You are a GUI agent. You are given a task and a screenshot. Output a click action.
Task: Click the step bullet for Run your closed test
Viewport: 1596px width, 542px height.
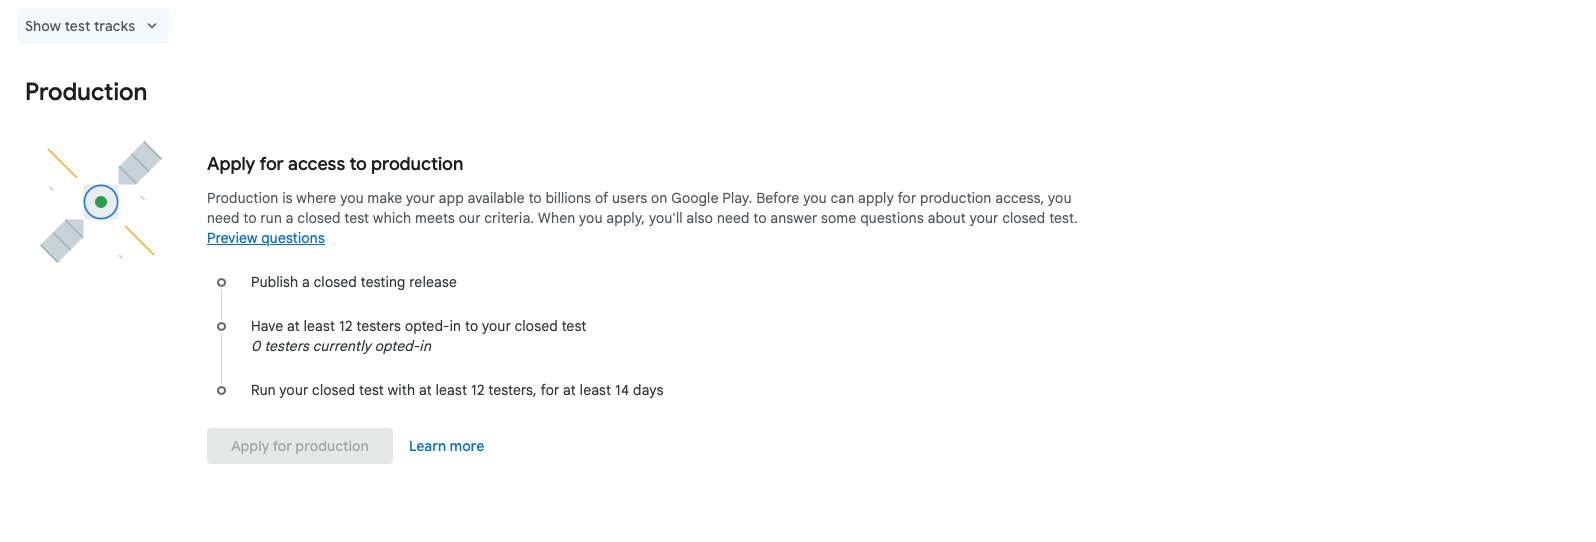[x=221, y=390]
